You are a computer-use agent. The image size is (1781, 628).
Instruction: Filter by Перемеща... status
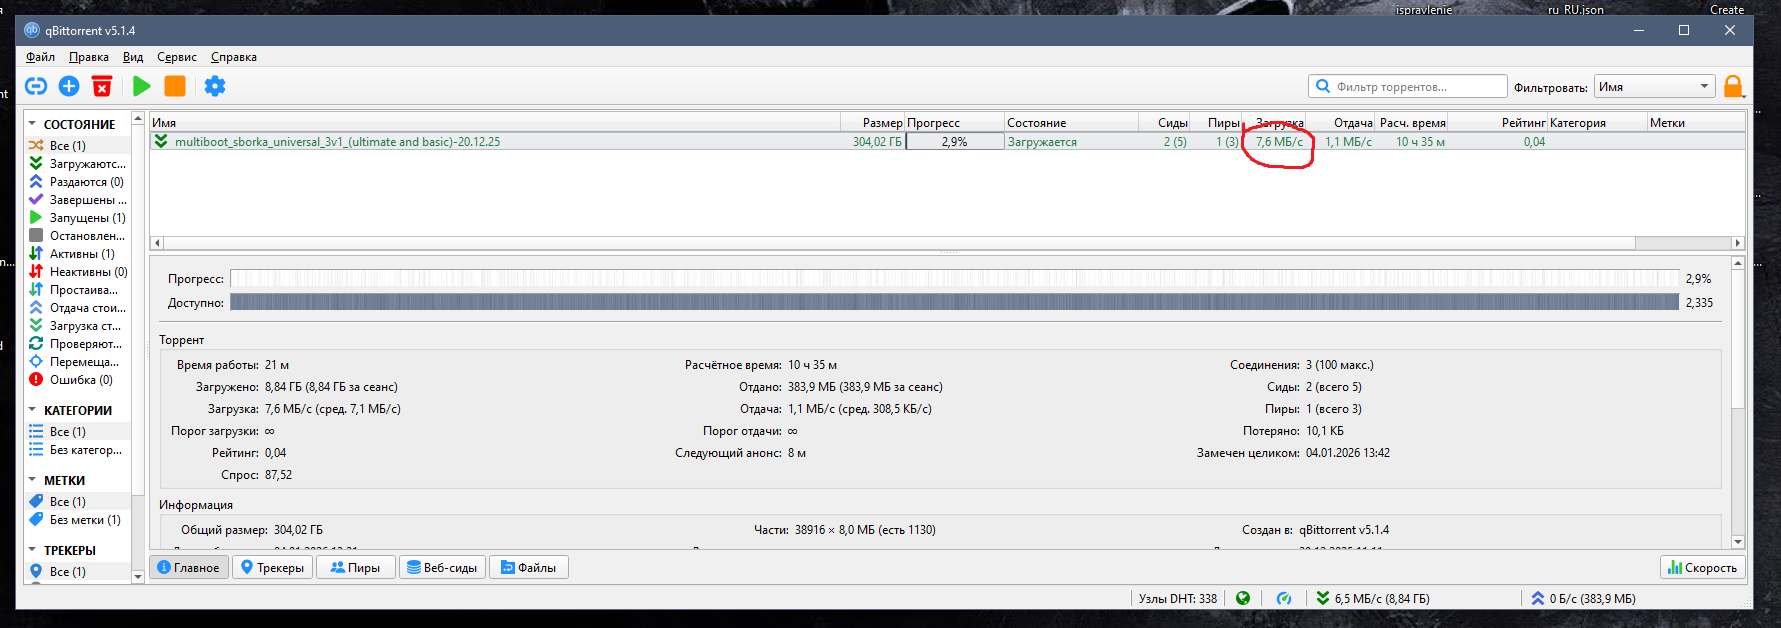[x=78, y=362]
